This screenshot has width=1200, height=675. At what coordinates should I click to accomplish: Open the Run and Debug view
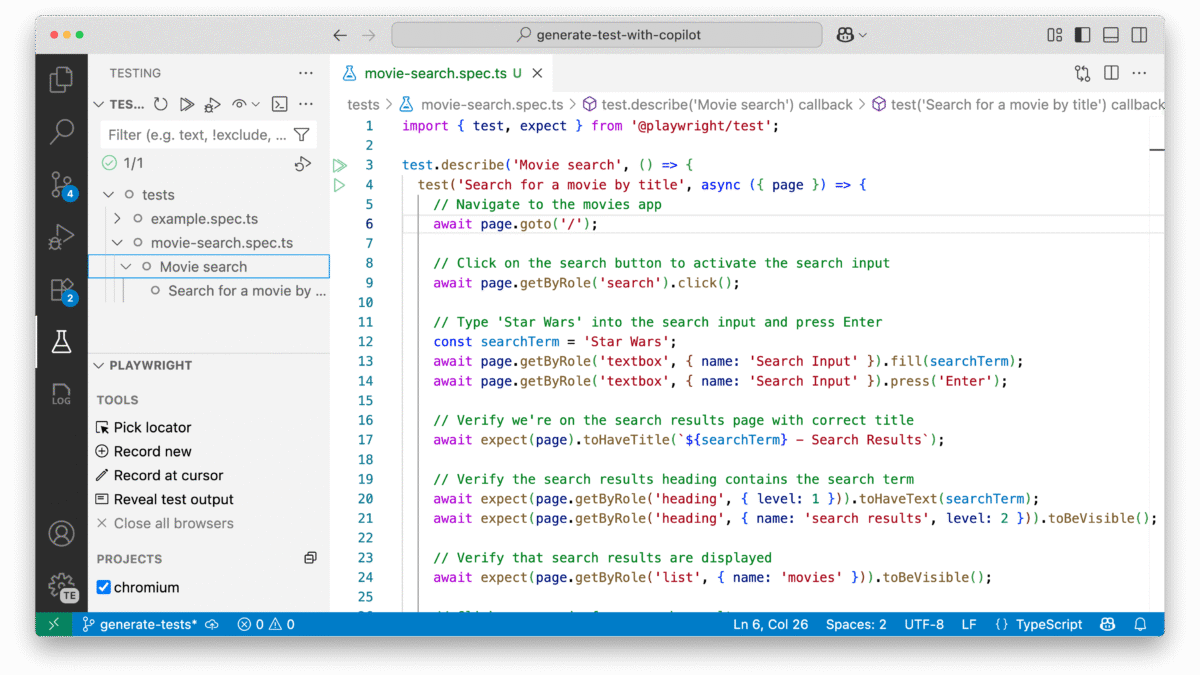(x=61, y=237)
